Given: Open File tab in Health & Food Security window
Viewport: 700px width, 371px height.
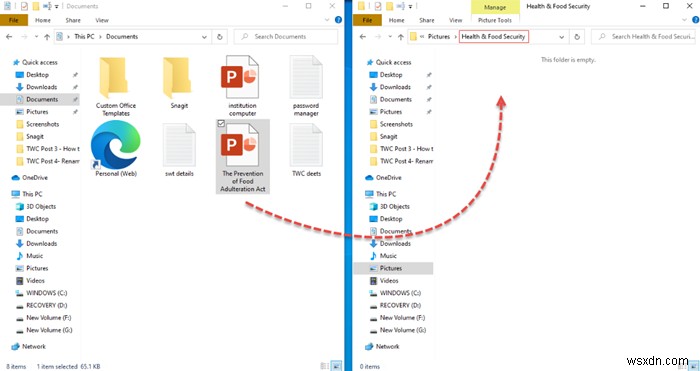Looking at the screenshot, I should point(367,20).
